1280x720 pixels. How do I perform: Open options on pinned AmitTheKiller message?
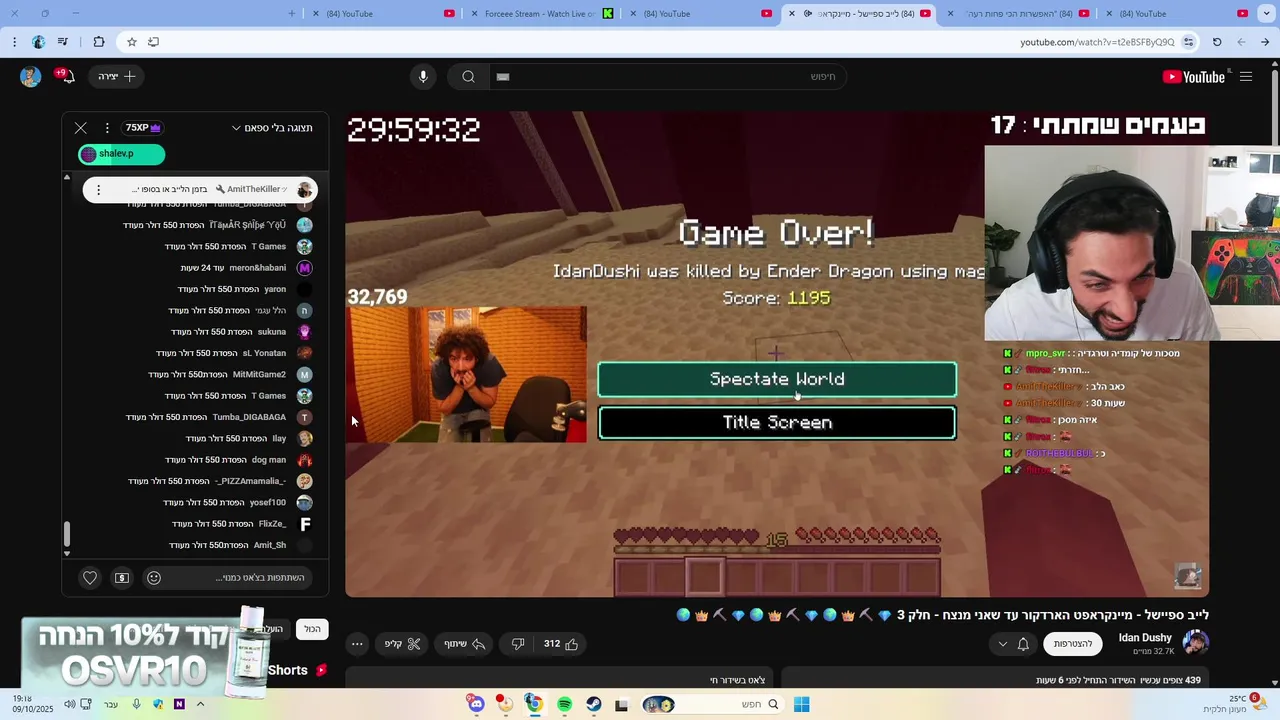click(98, 190)
